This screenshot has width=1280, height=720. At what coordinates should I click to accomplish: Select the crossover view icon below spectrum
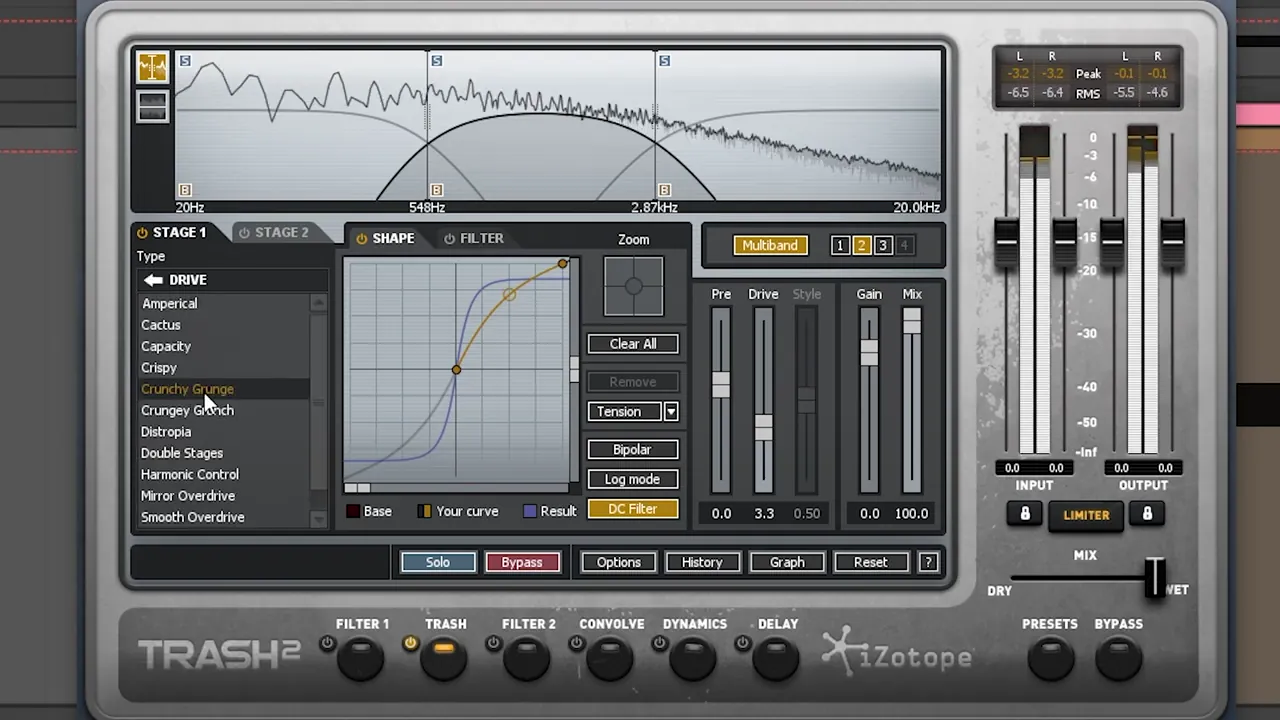(x=152, y=106)
